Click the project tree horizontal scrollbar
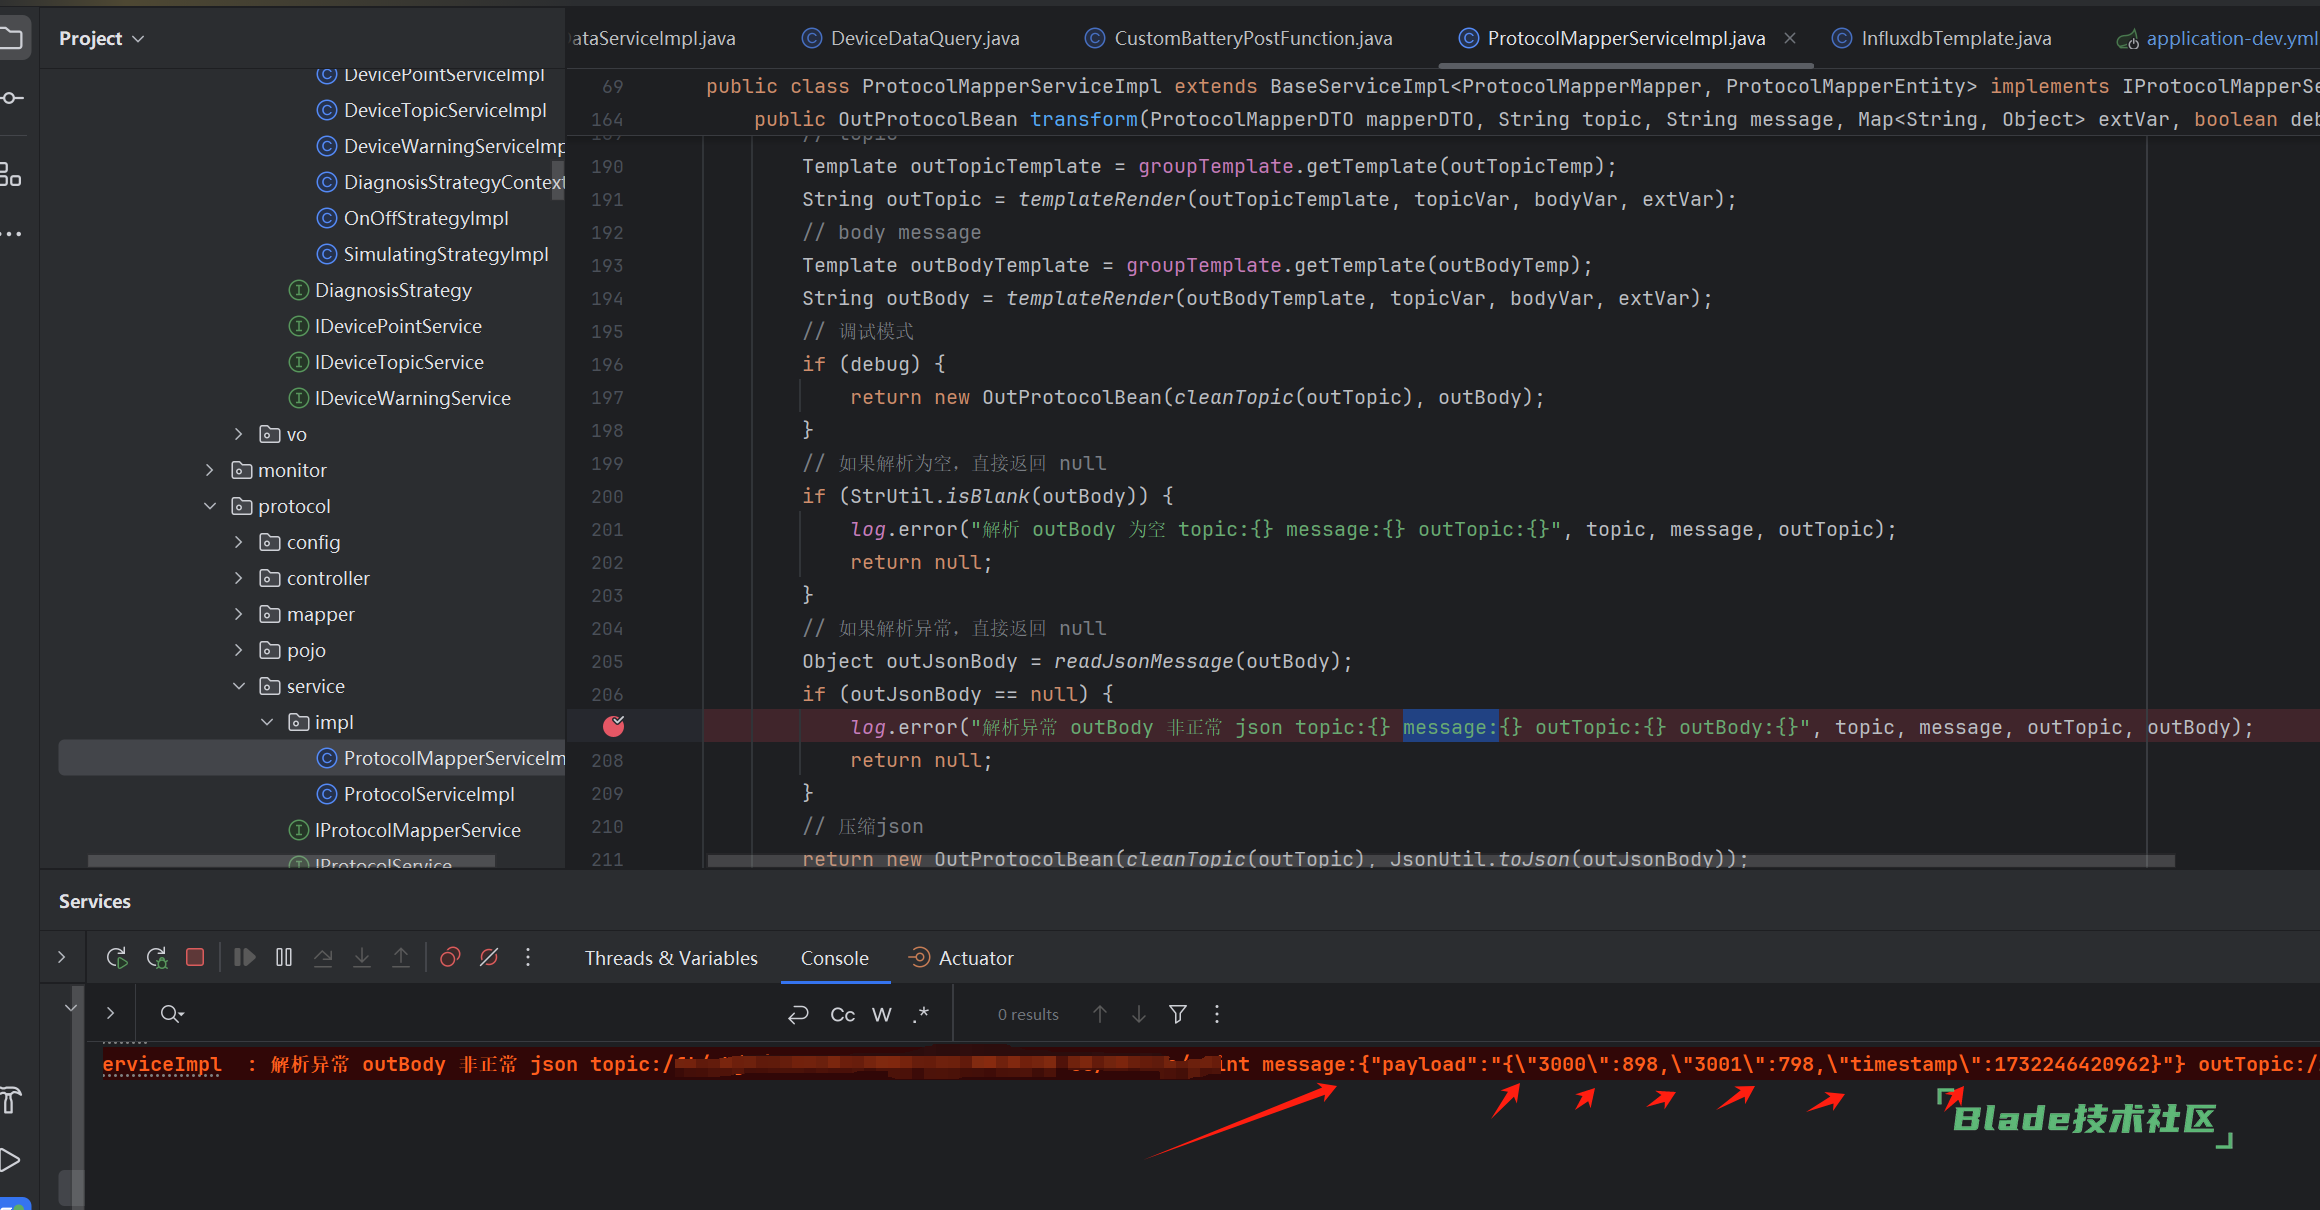 pyautogui.click(x=291, y=861)
